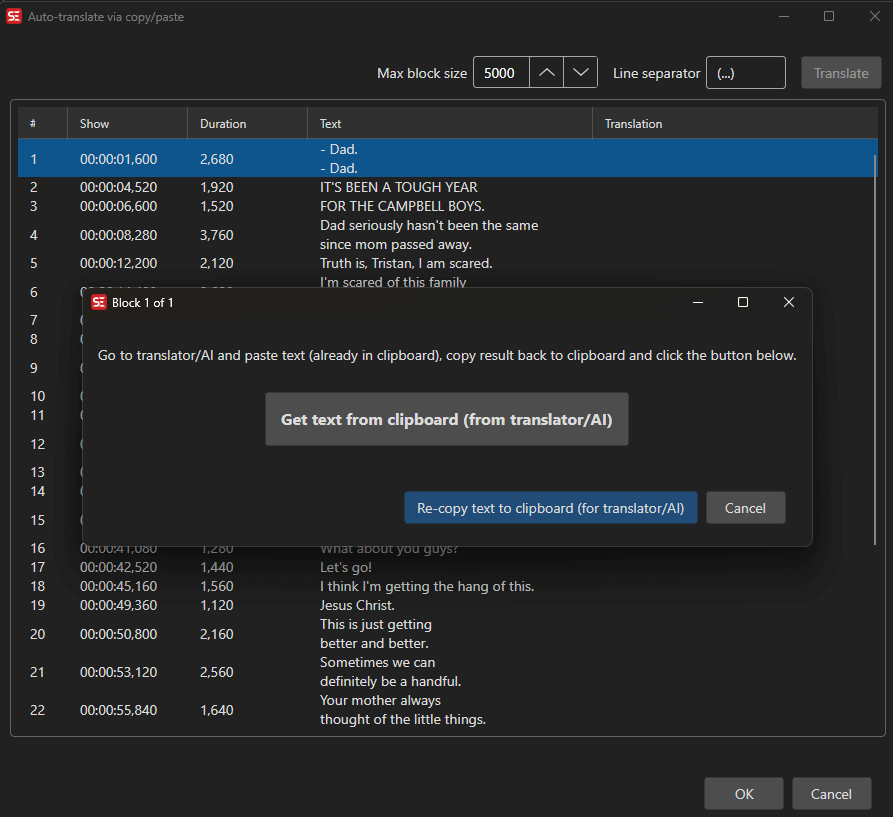
Task: Cancel the Block 1 of 1 dialog
Action: [x=745, y=508]
